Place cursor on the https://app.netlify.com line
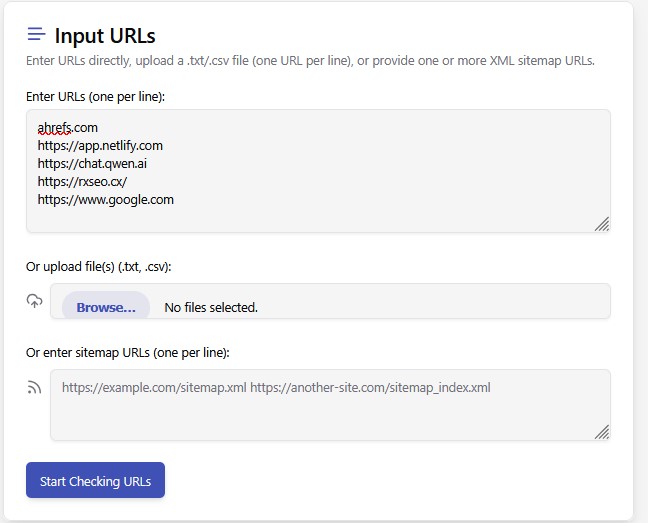The width and height of the screenshot is (648, 523). coord(100,146)
